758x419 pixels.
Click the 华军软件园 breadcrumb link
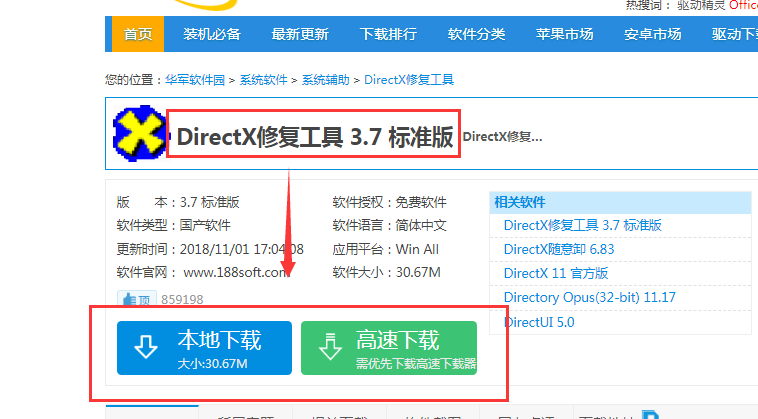(195, 80)
